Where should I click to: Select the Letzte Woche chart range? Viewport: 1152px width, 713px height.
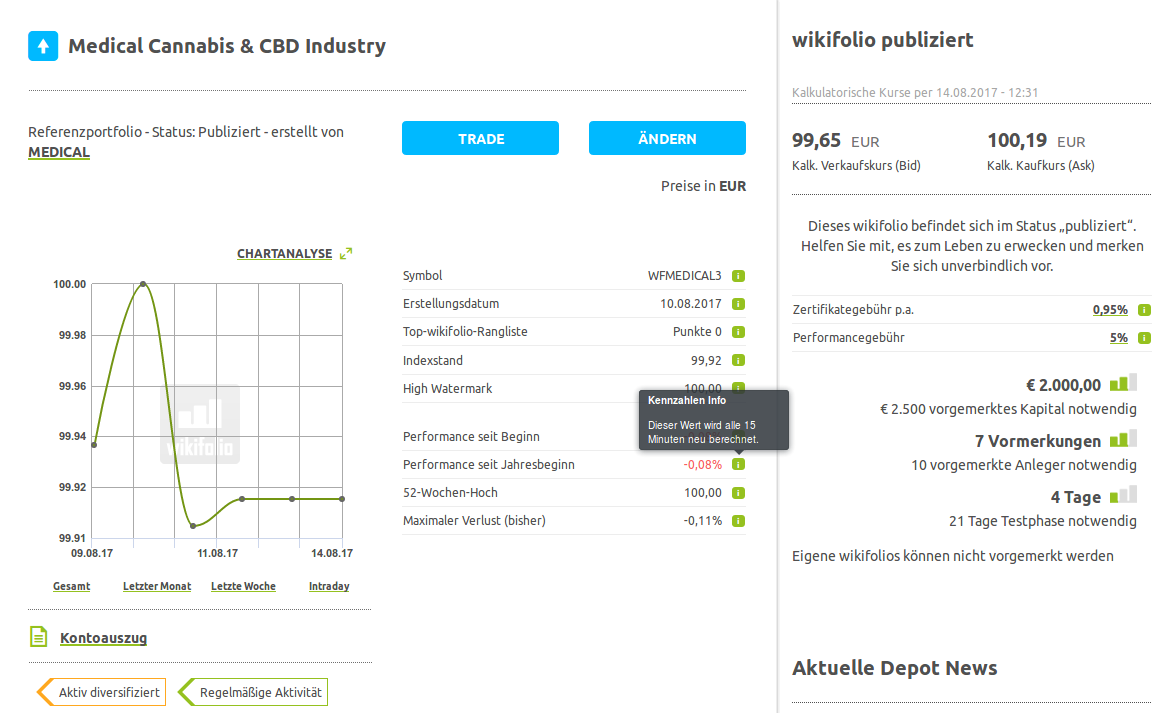(243, 586)
